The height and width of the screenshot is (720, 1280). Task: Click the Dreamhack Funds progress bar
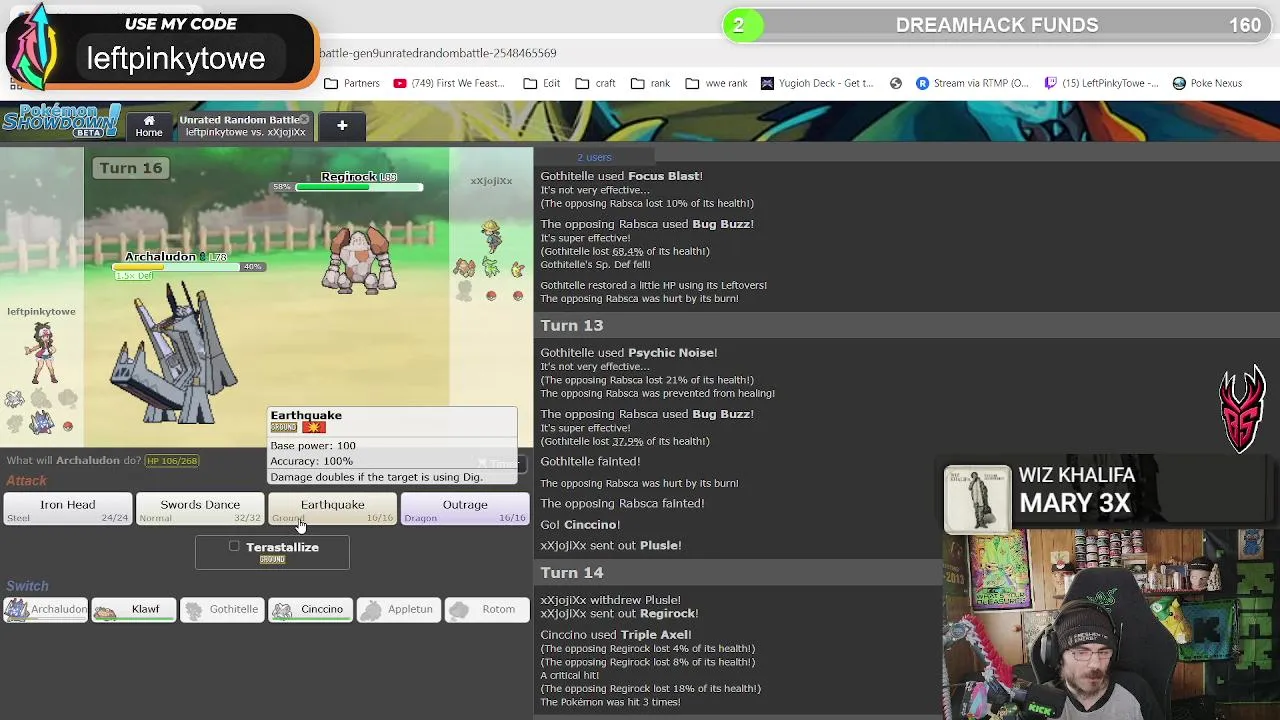(x=997, y=25)
